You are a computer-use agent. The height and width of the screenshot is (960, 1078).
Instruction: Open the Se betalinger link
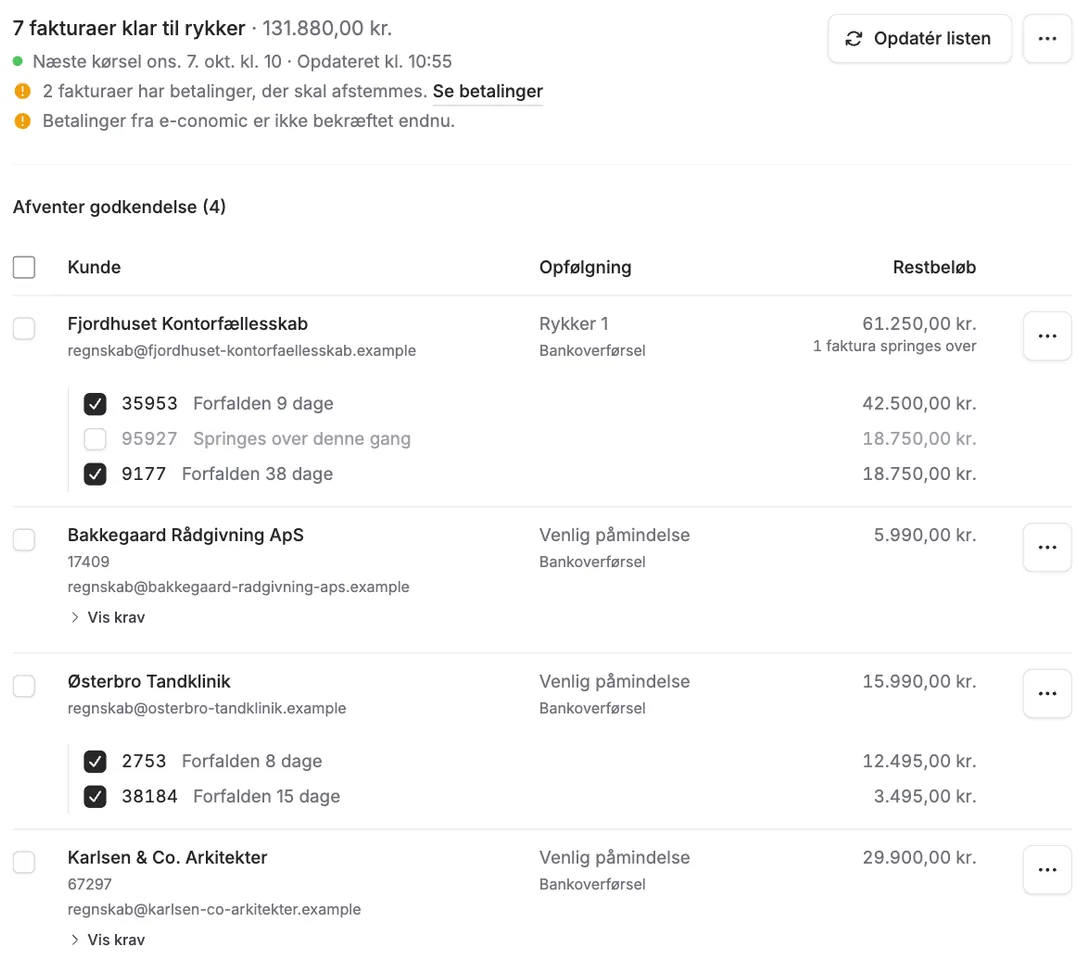pos(487,91)
